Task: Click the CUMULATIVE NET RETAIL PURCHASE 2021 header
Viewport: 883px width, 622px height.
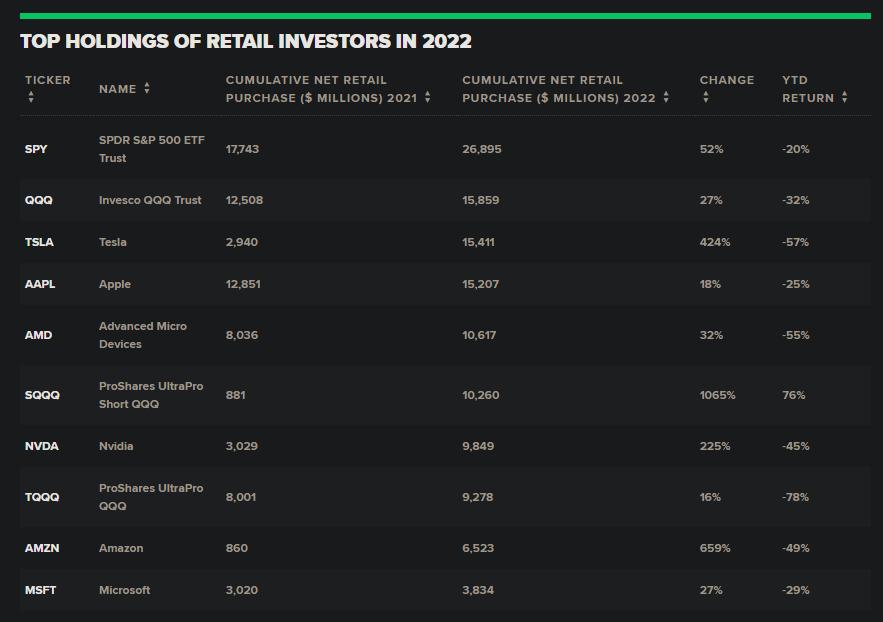Action: 322,89
